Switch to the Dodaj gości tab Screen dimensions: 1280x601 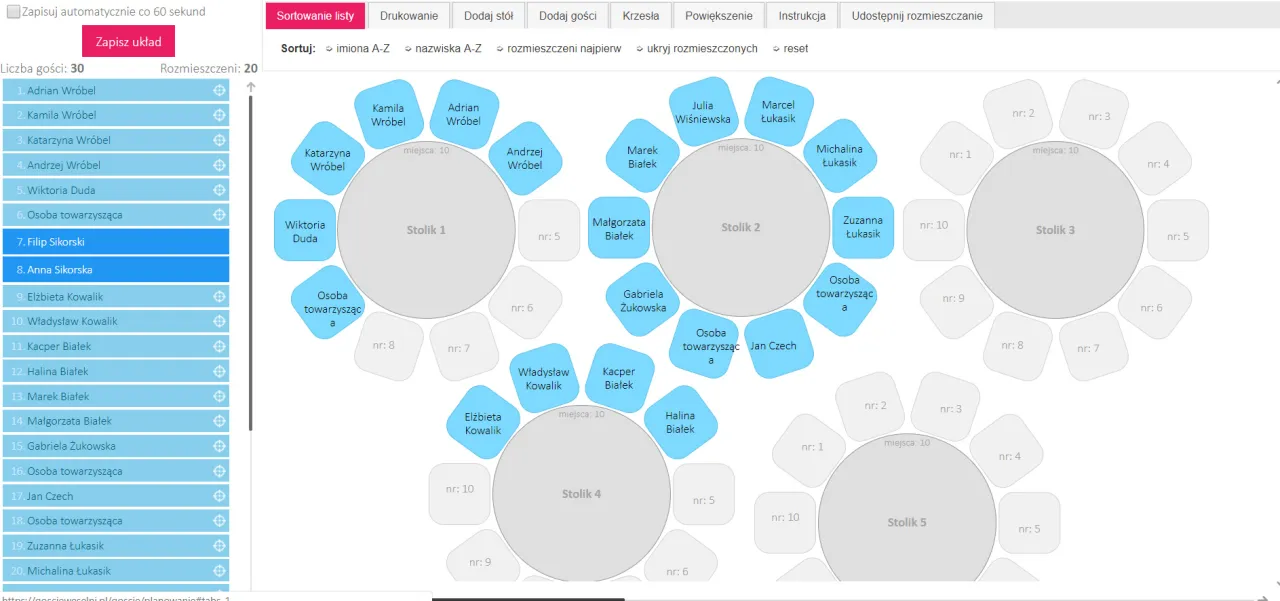567,16
